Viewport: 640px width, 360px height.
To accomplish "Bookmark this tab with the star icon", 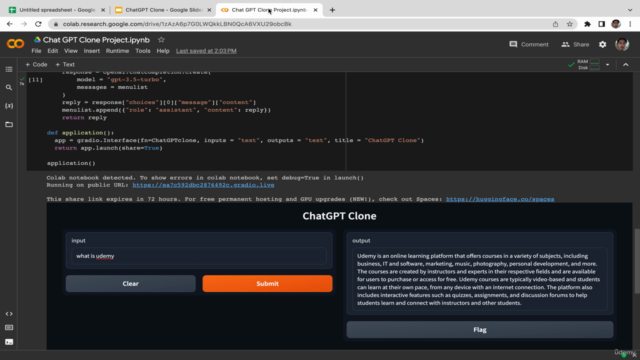I will (570, 24).
